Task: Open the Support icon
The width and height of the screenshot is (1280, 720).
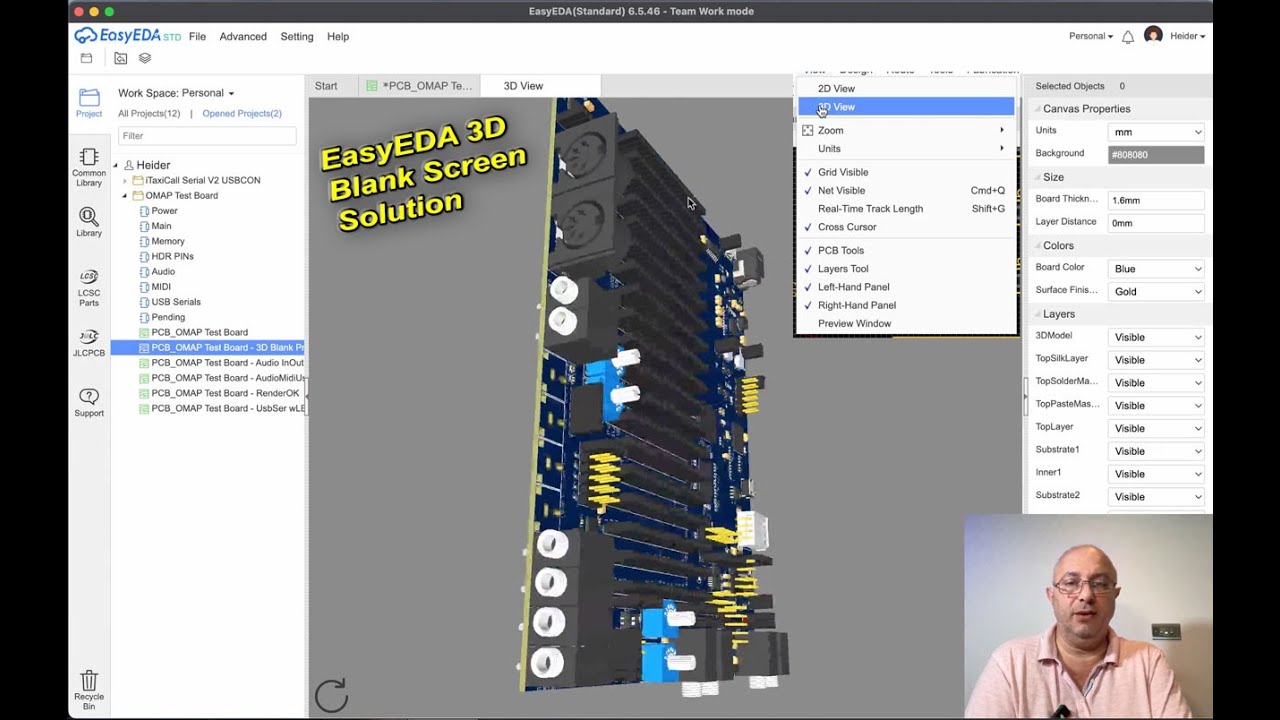Action: (89, 397)
